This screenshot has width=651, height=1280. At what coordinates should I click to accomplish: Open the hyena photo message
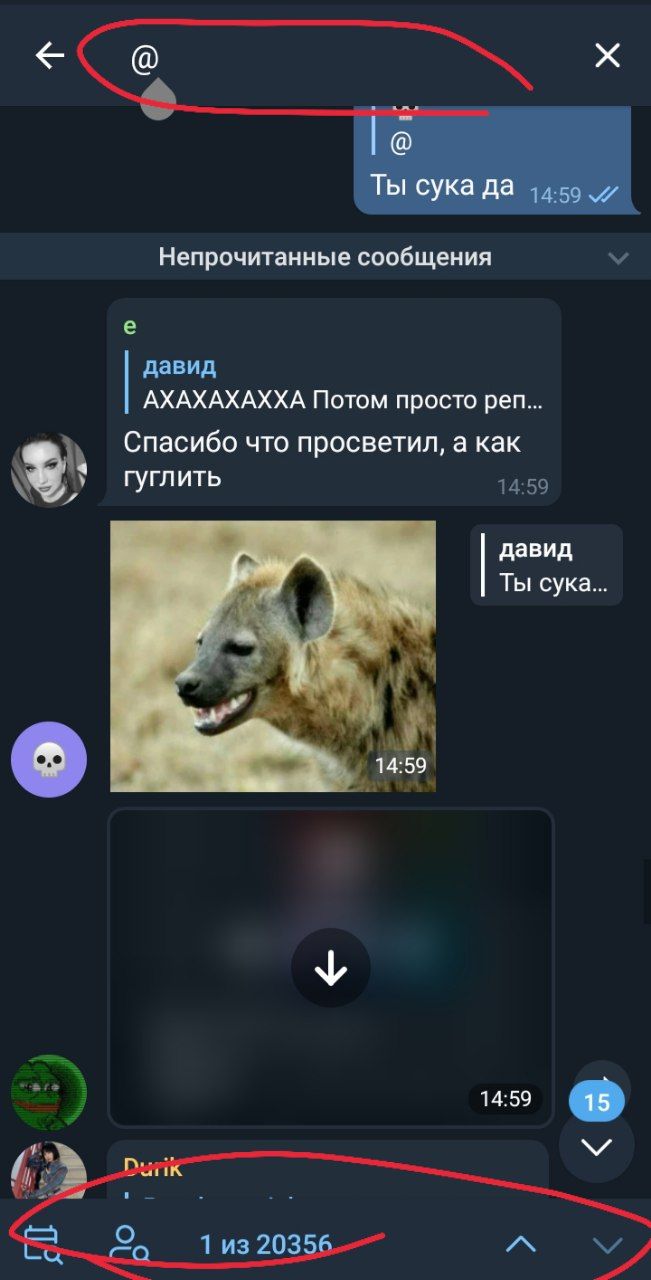(273, 656)
